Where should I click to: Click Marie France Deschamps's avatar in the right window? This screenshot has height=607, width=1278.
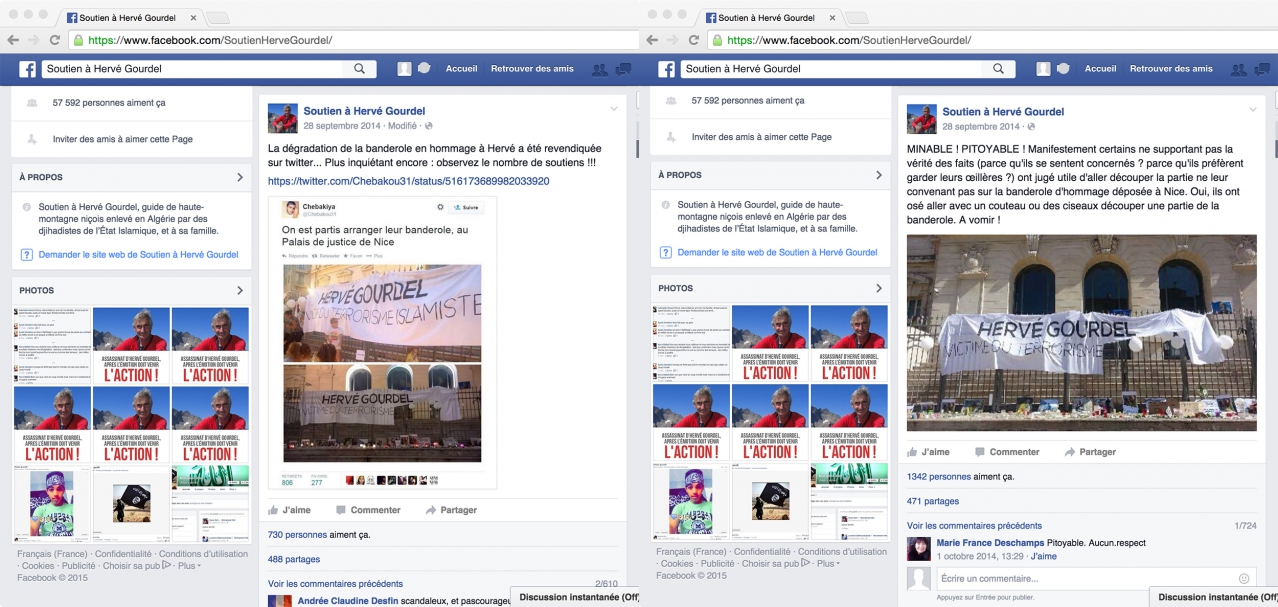[x=919, y=548]
